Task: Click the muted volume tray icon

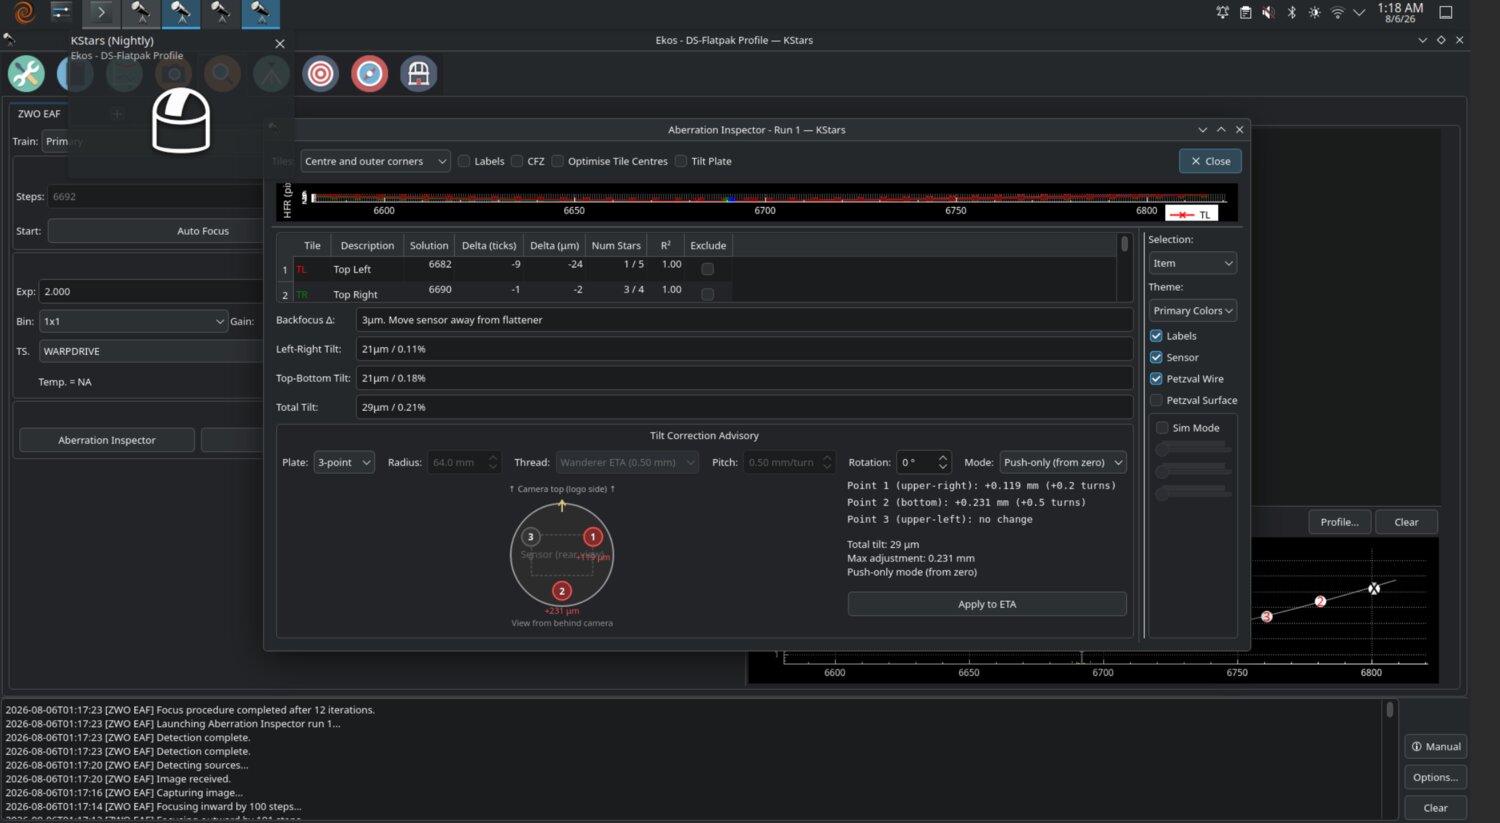Action: [x=1268, y=13]
